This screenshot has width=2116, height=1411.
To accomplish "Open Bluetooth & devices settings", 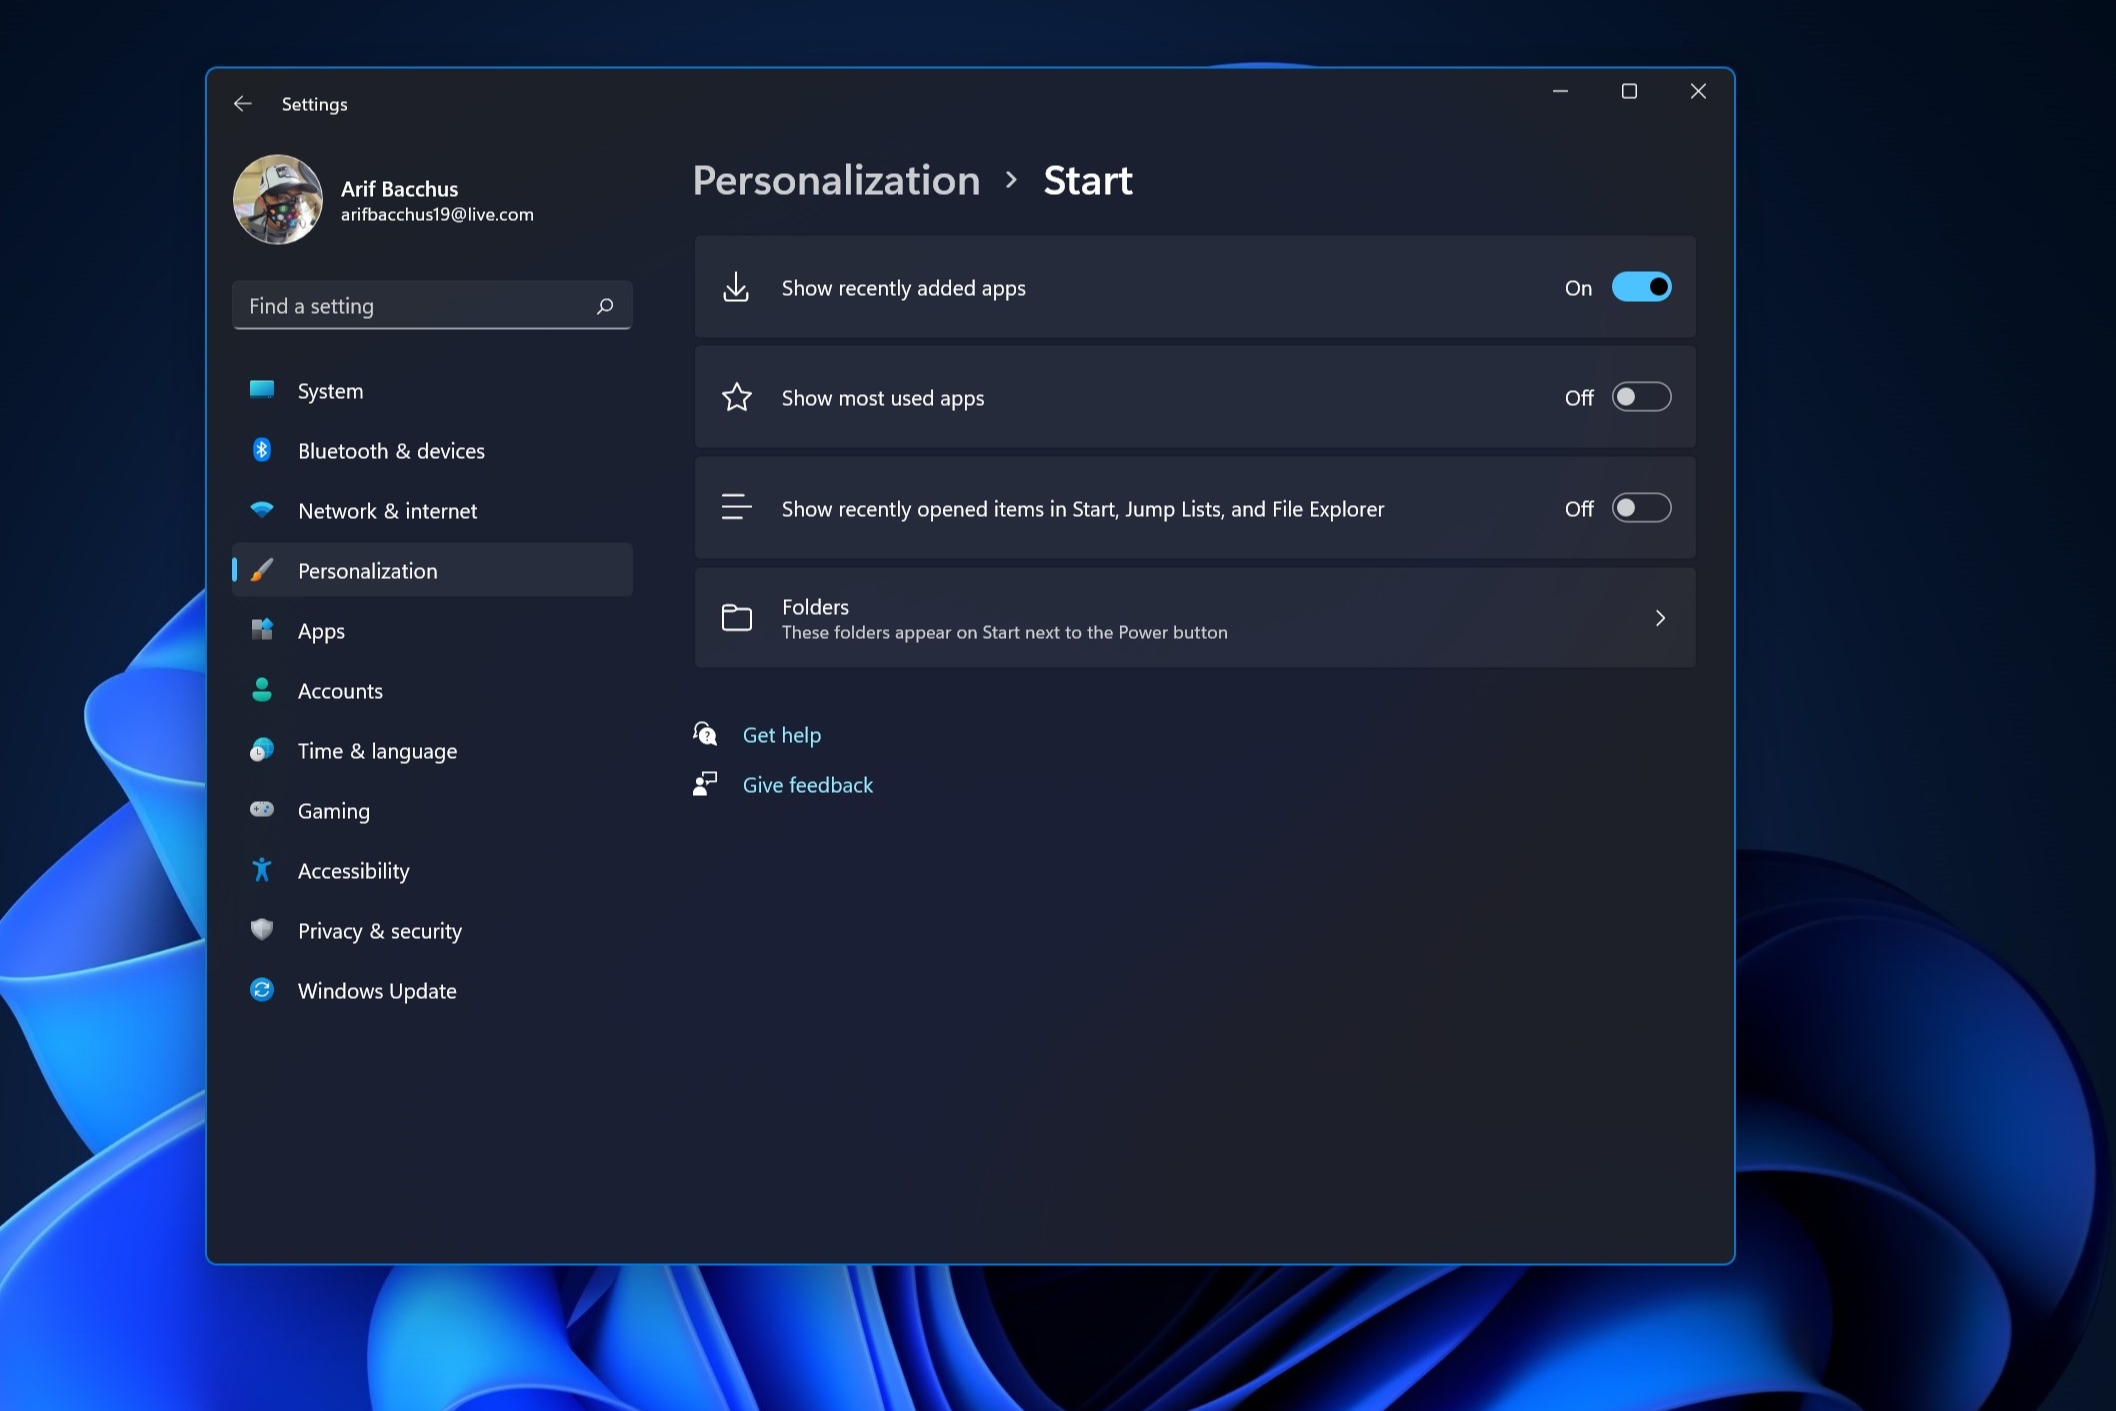I will point(392,450).
